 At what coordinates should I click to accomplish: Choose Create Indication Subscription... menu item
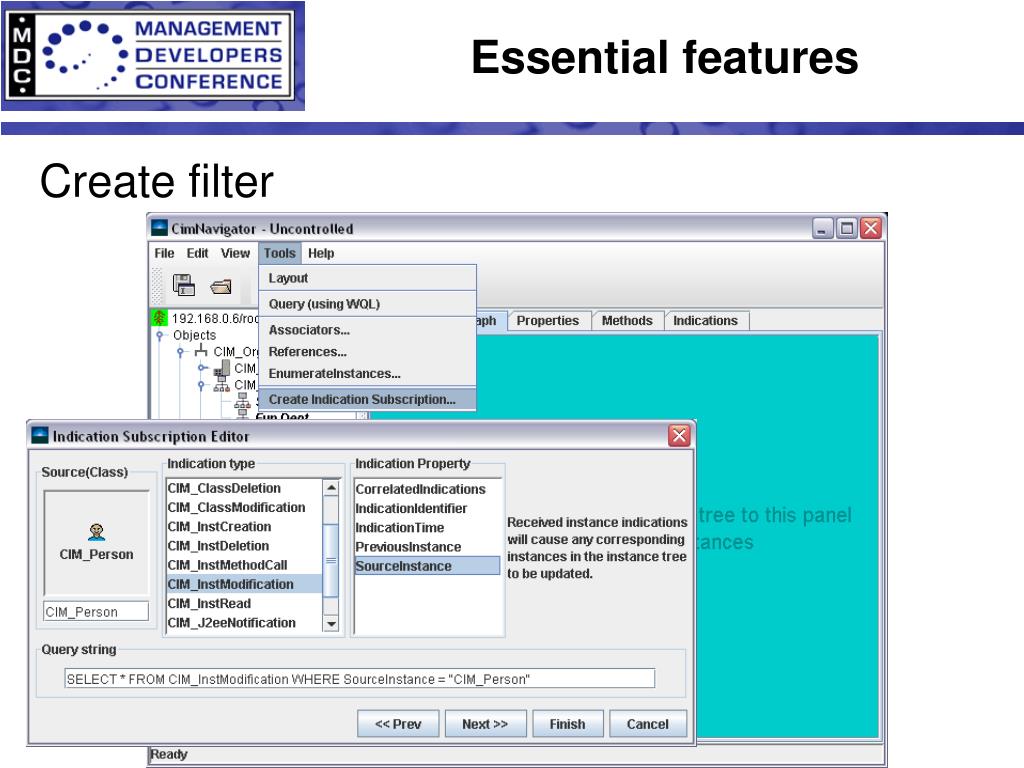coord(368,399)
